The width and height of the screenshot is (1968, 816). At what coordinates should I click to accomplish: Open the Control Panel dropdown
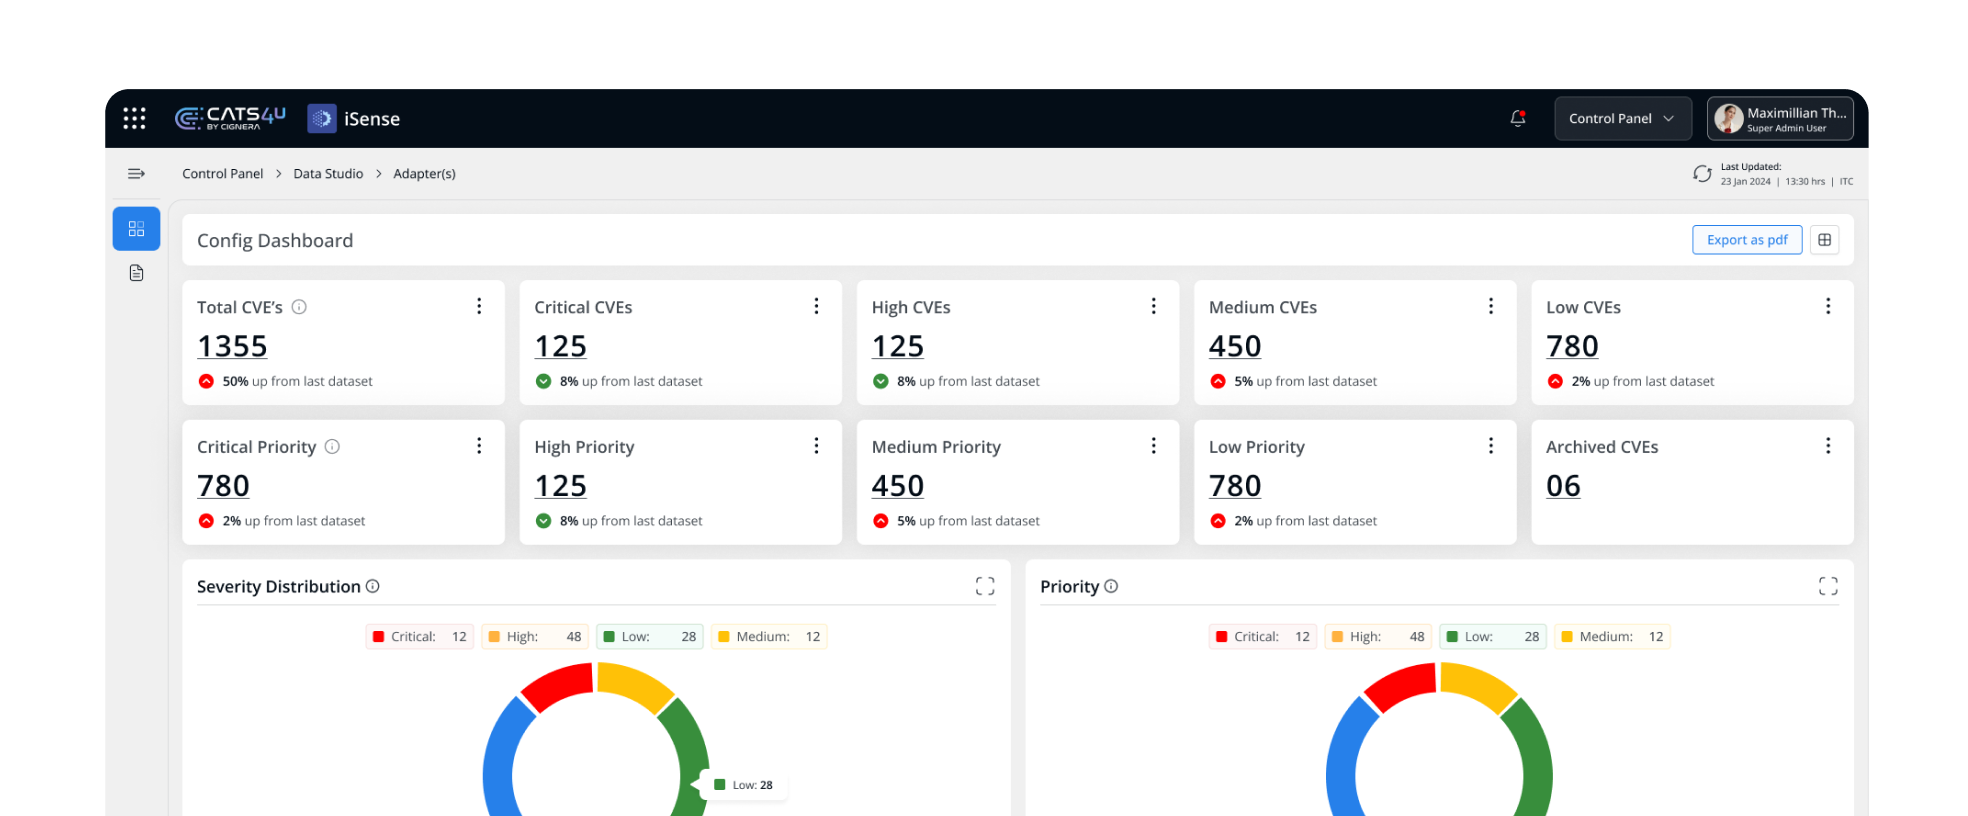coord(1622,118)
